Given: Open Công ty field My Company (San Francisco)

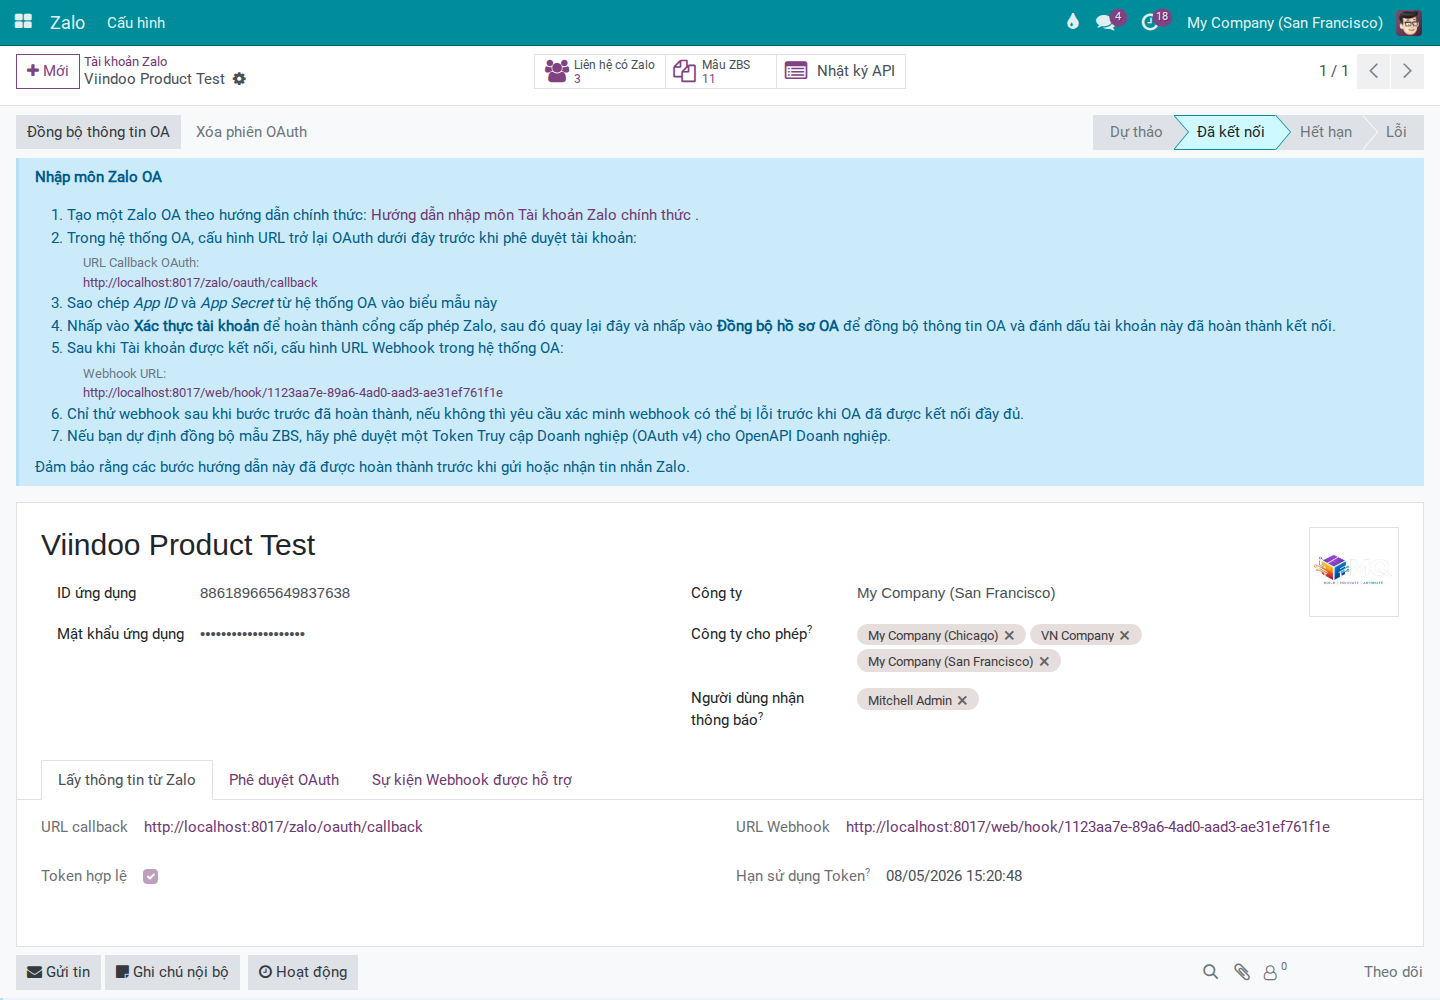Looking at the screenshot, I should [x=956, y=593].
